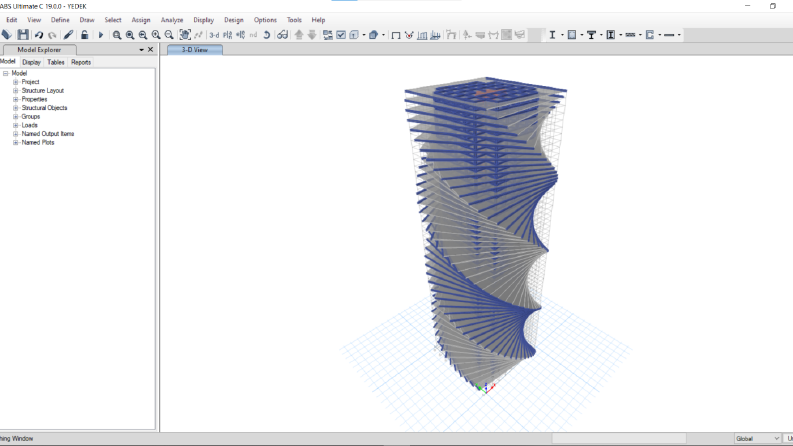The width and height of the screenshot is (793, 446).
Task: Switch to the Reports tab in Model Explorer
Action: [x=81, y=62]
